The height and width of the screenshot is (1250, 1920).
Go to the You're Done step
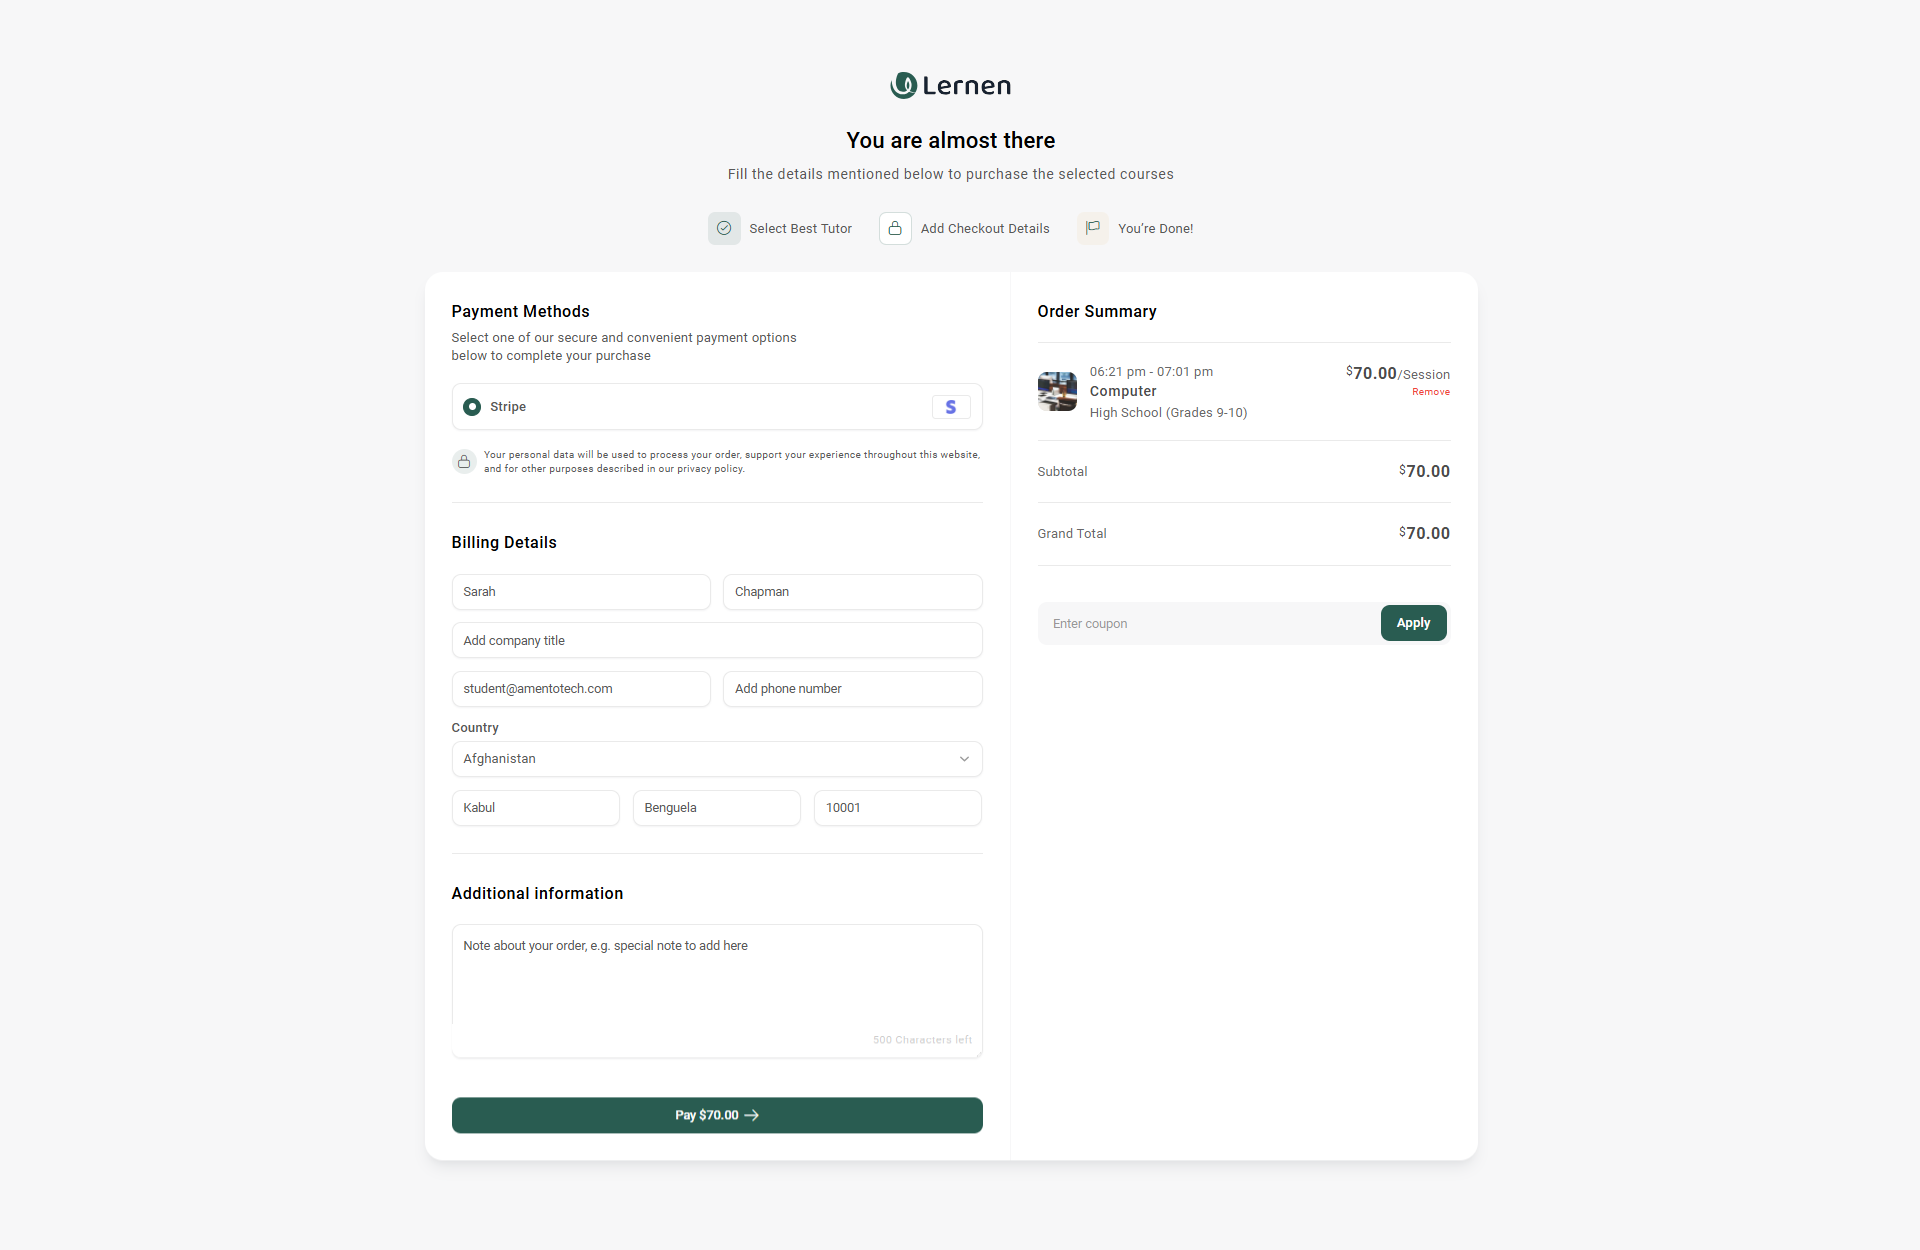click(1155, 228)
